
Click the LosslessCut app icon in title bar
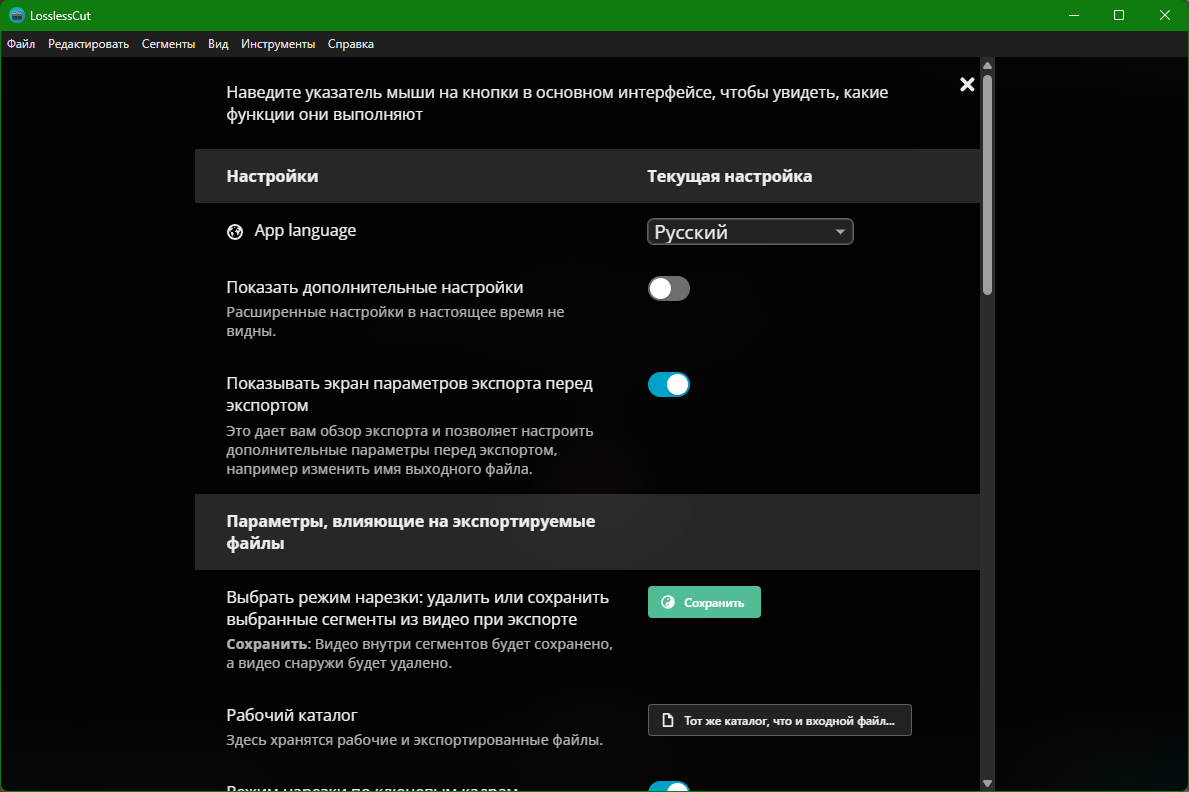point(17,15)
